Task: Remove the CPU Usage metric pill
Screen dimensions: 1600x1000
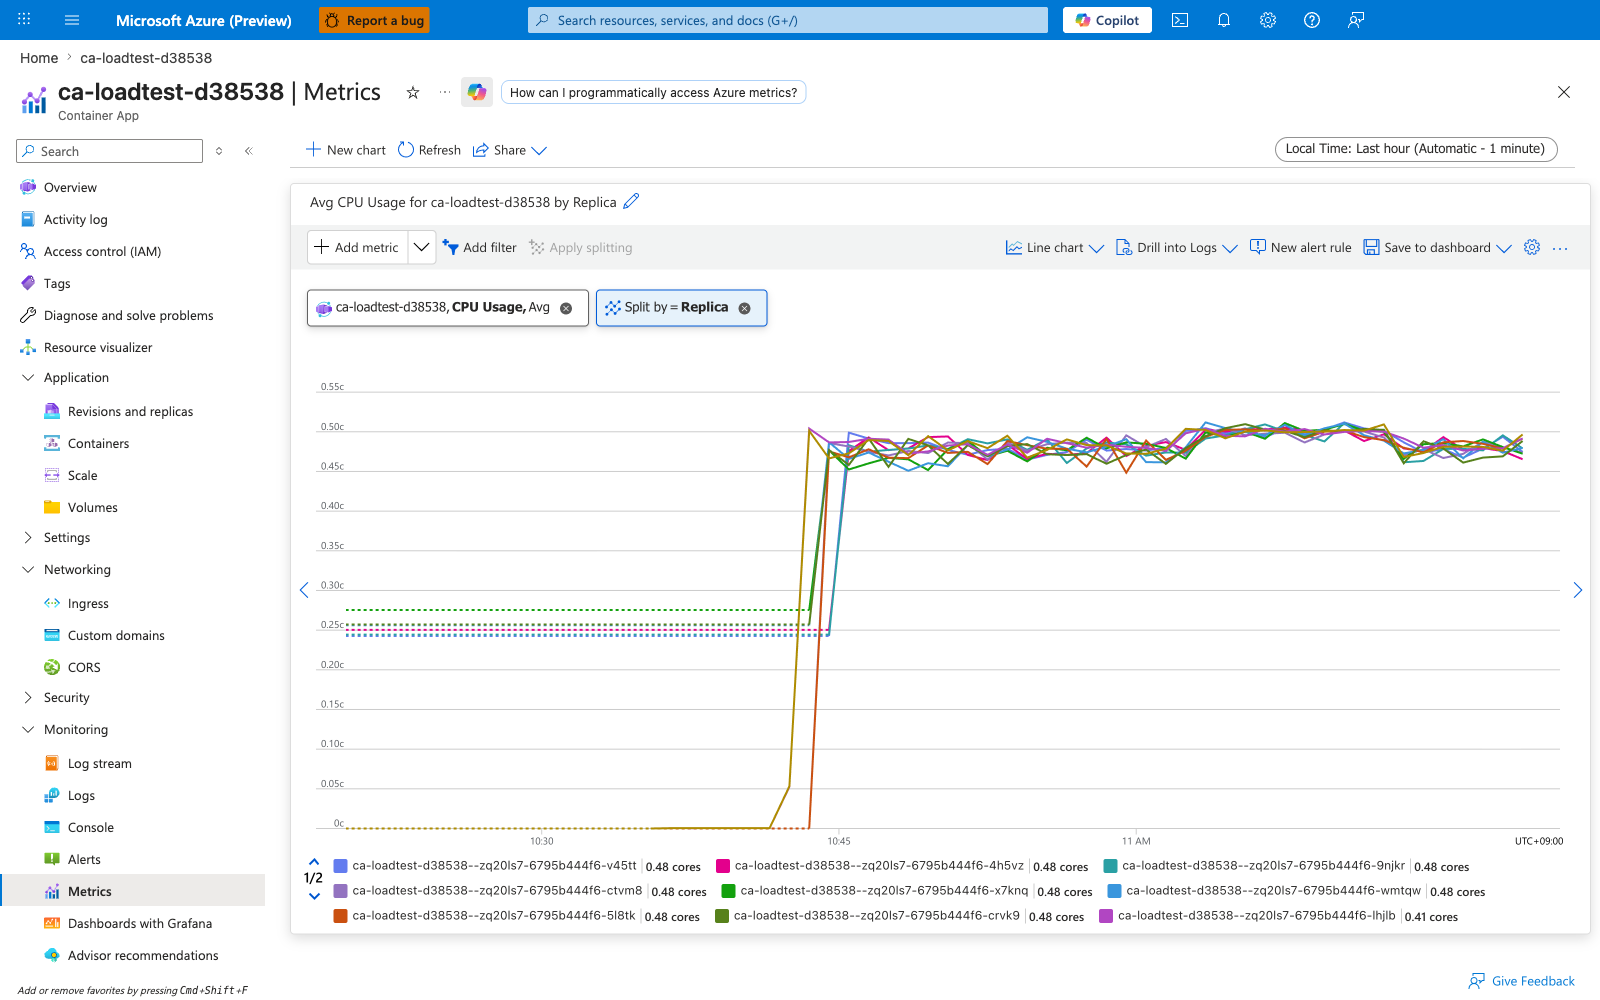Action: [x=566, y=308]
